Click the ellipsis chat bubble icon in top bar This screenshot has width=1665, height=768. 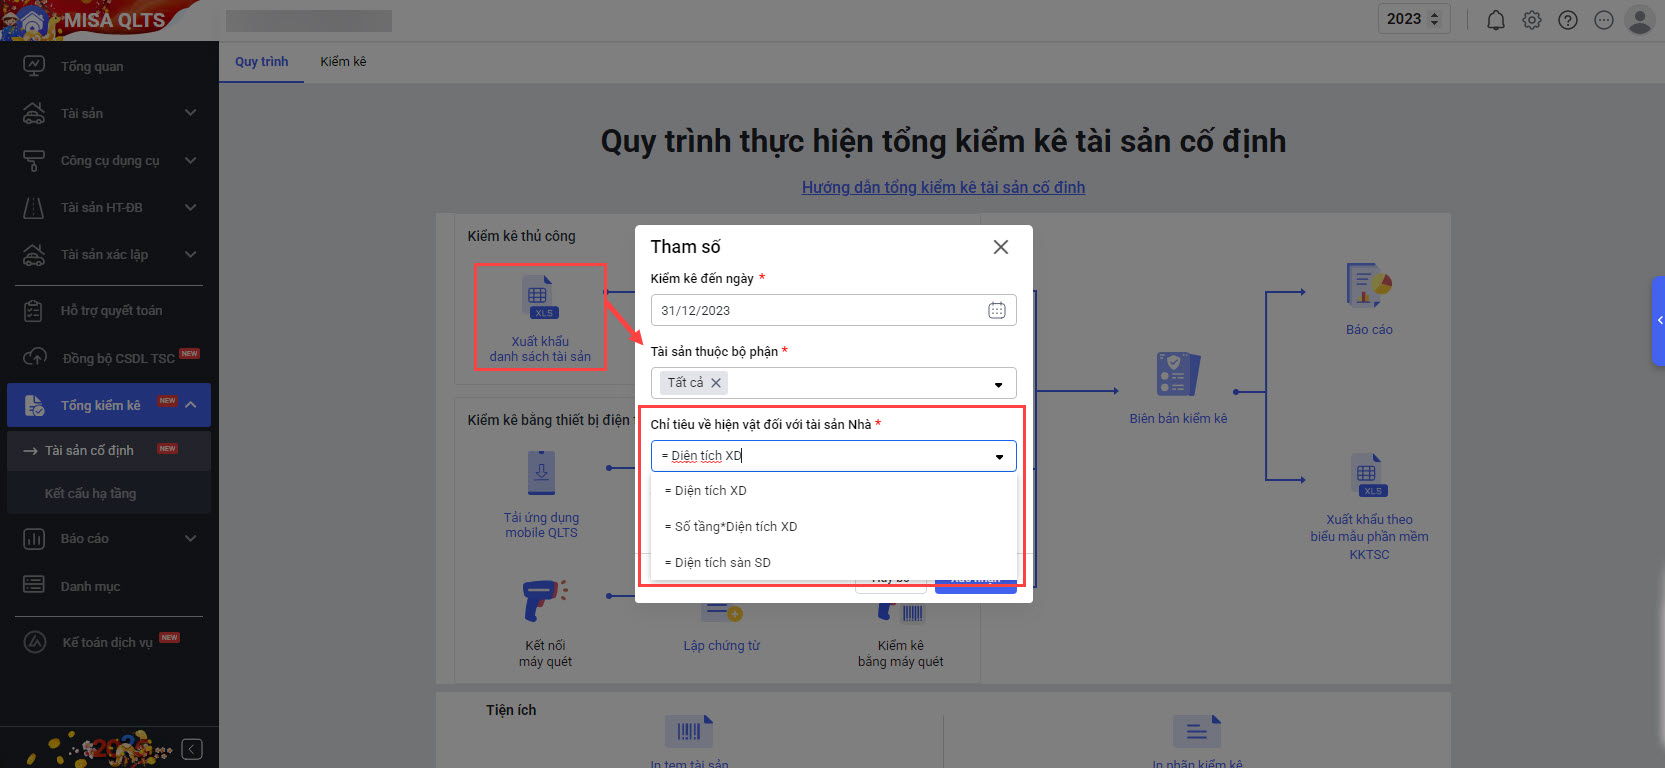1604,20
